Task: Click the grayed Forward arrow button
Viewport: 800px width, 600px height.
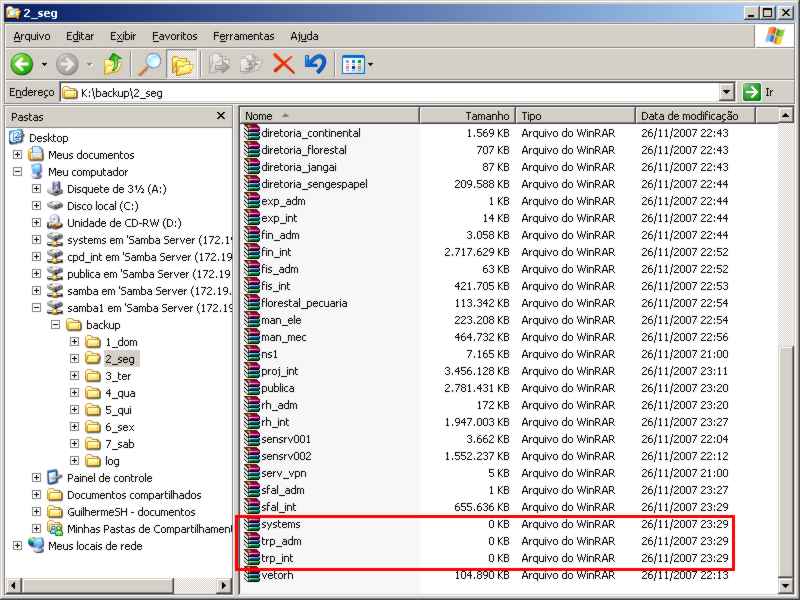Action: [67, 64]
